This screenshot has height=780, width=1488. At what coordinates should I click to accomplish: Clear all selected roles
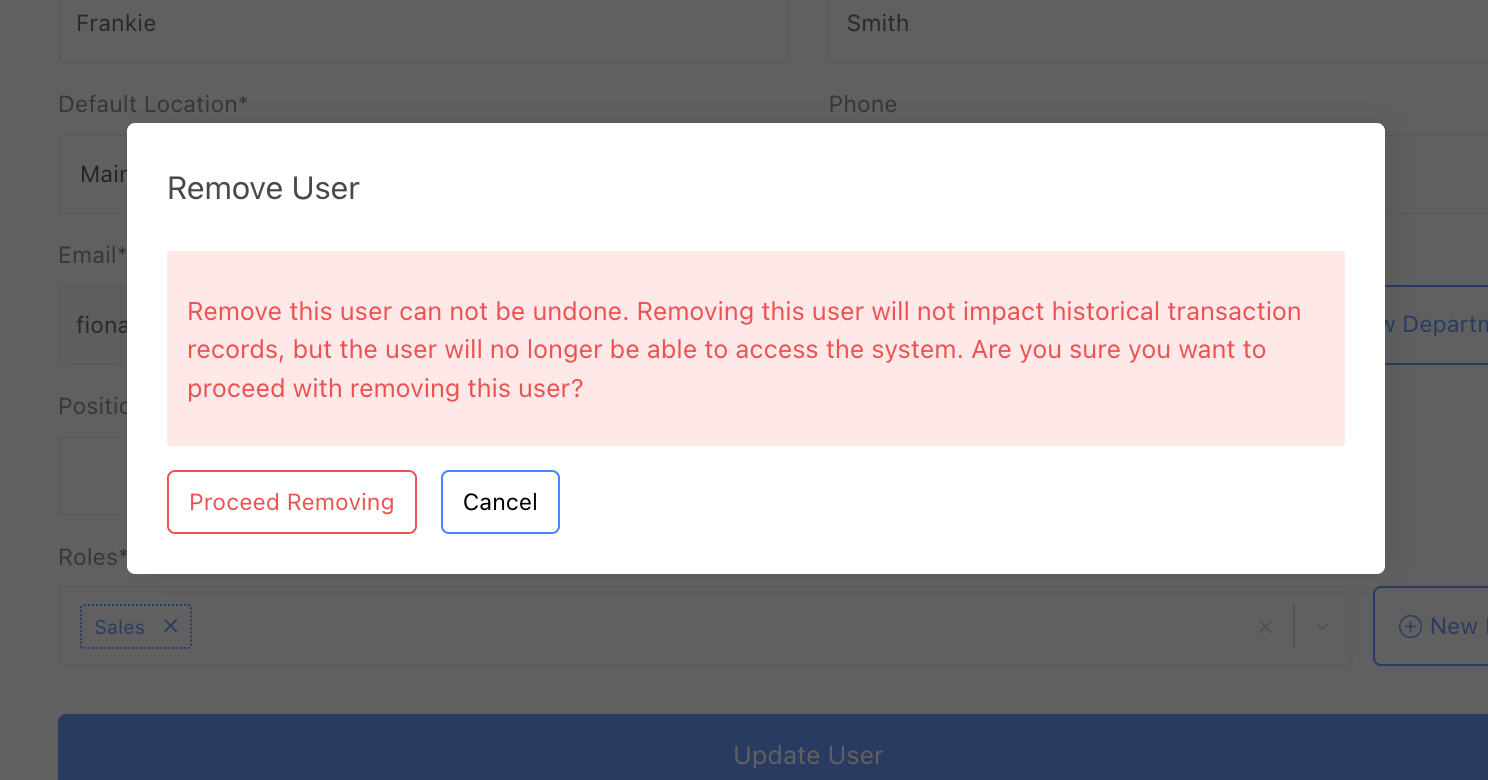(x=1265, y=627)
